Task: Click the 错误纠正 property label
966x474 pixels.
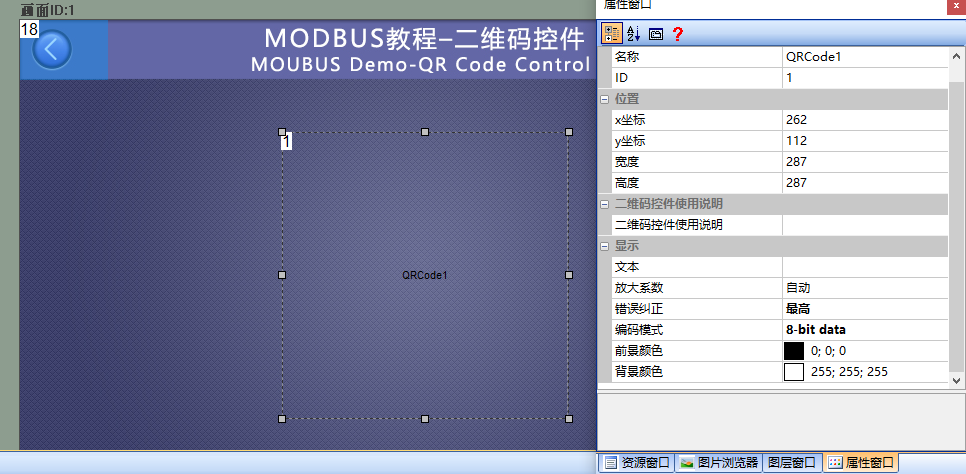Action: [x=639, y=309]
